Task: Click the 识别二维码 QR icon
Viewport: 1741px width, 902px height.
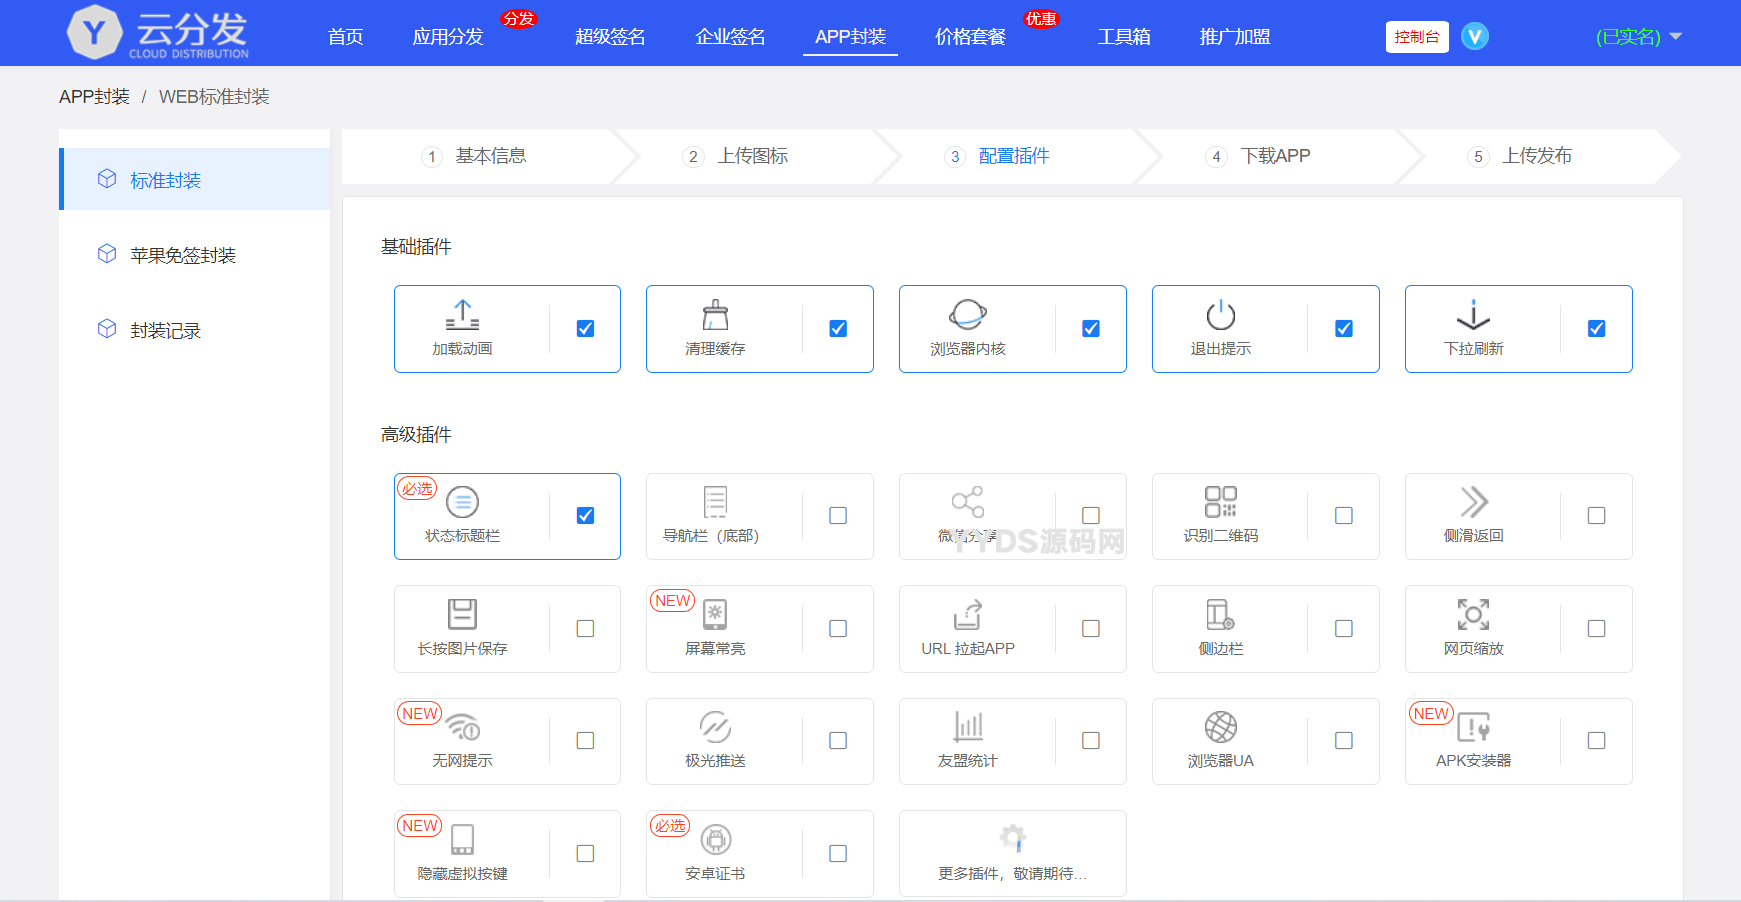Action: pos(1221,502)
